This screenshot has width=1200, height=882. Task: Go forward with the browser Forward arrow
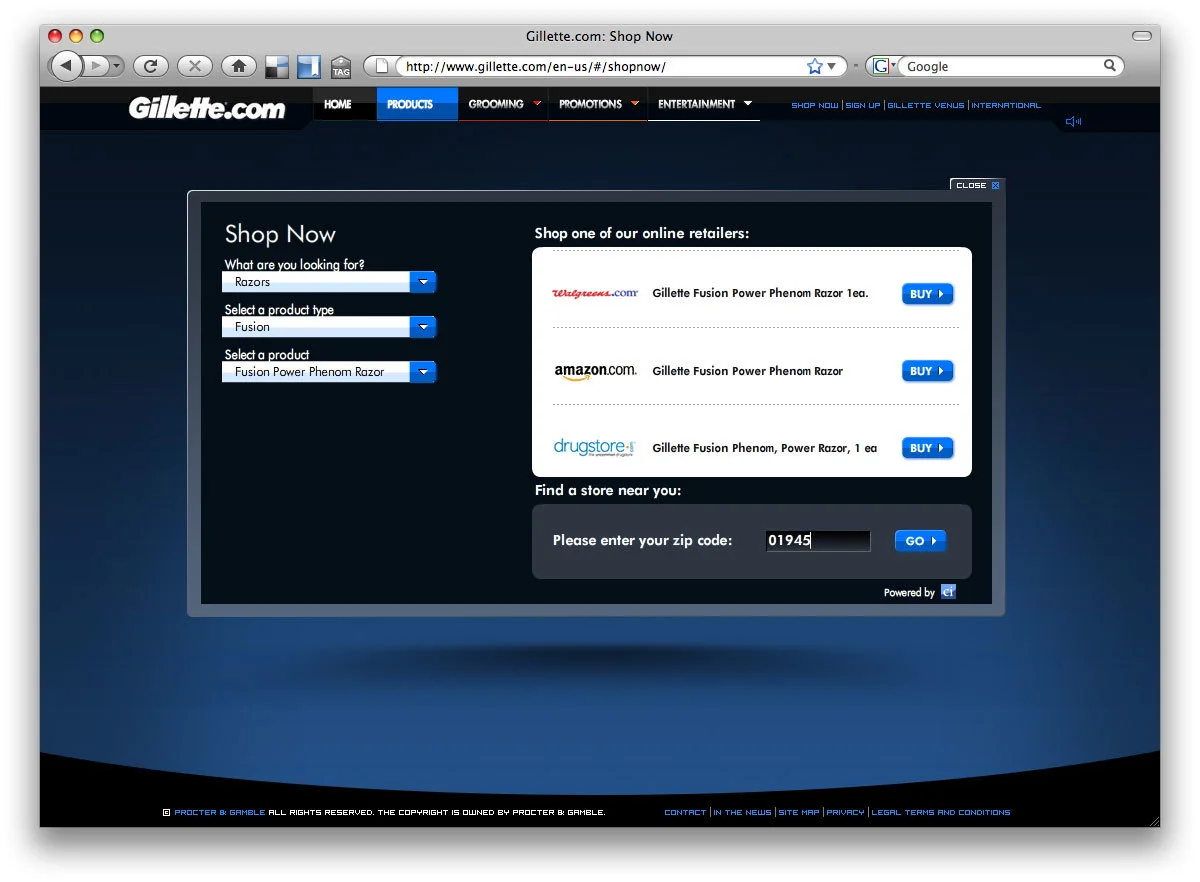pos(96,66)
